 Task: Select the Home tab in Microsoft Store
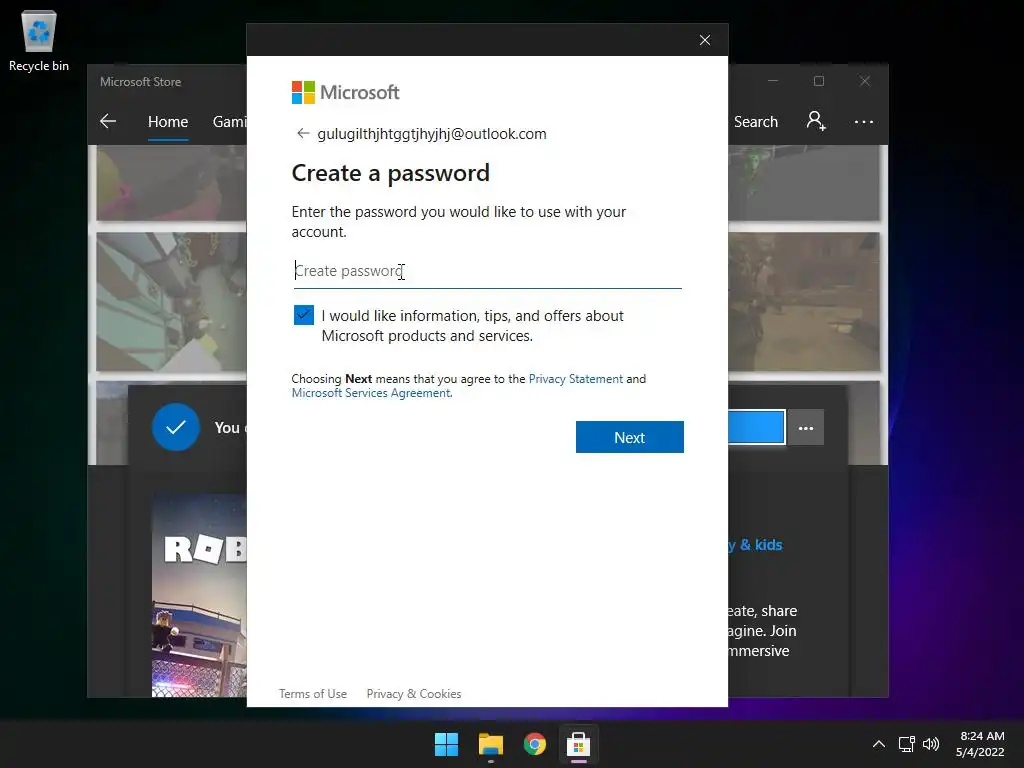tap(168, 121)
